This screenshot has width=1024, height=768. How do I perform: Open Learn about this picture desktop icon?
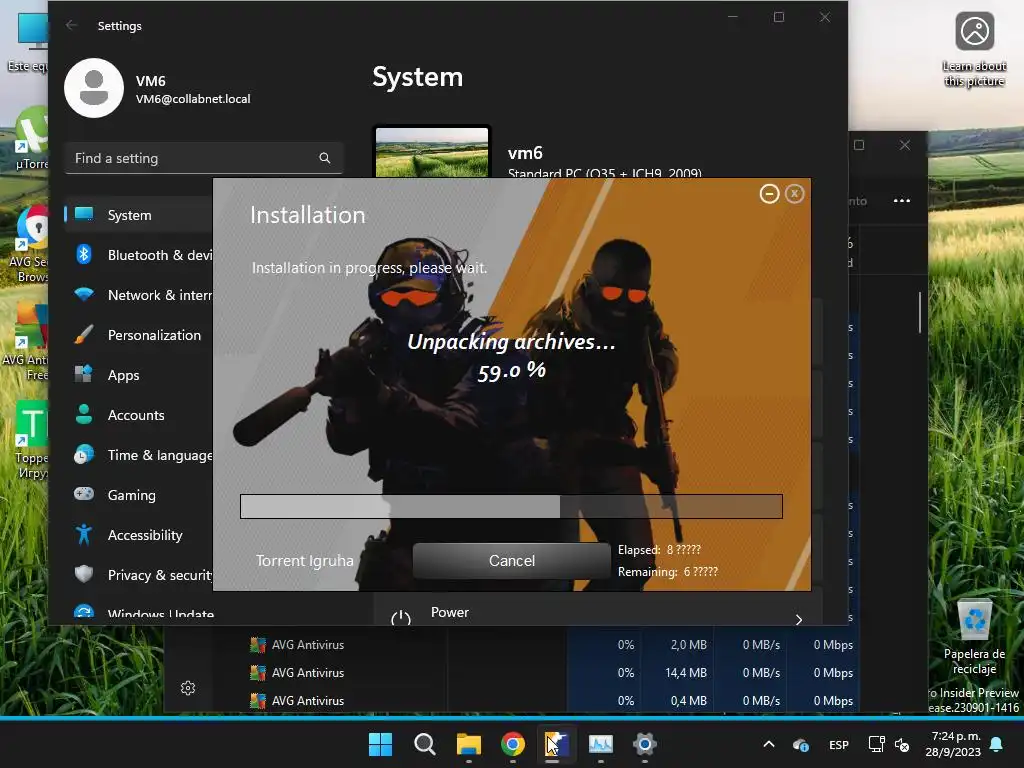click(974, 50)
